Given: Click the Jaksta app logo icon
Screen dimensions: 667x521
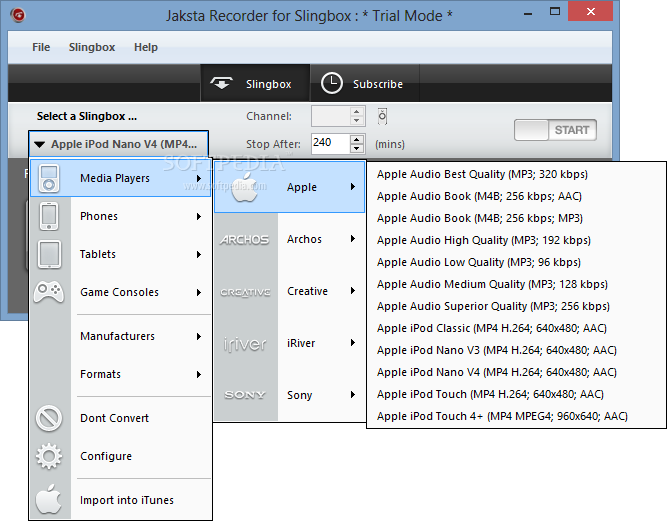Looking at the screenshot, I should point(18,15).
